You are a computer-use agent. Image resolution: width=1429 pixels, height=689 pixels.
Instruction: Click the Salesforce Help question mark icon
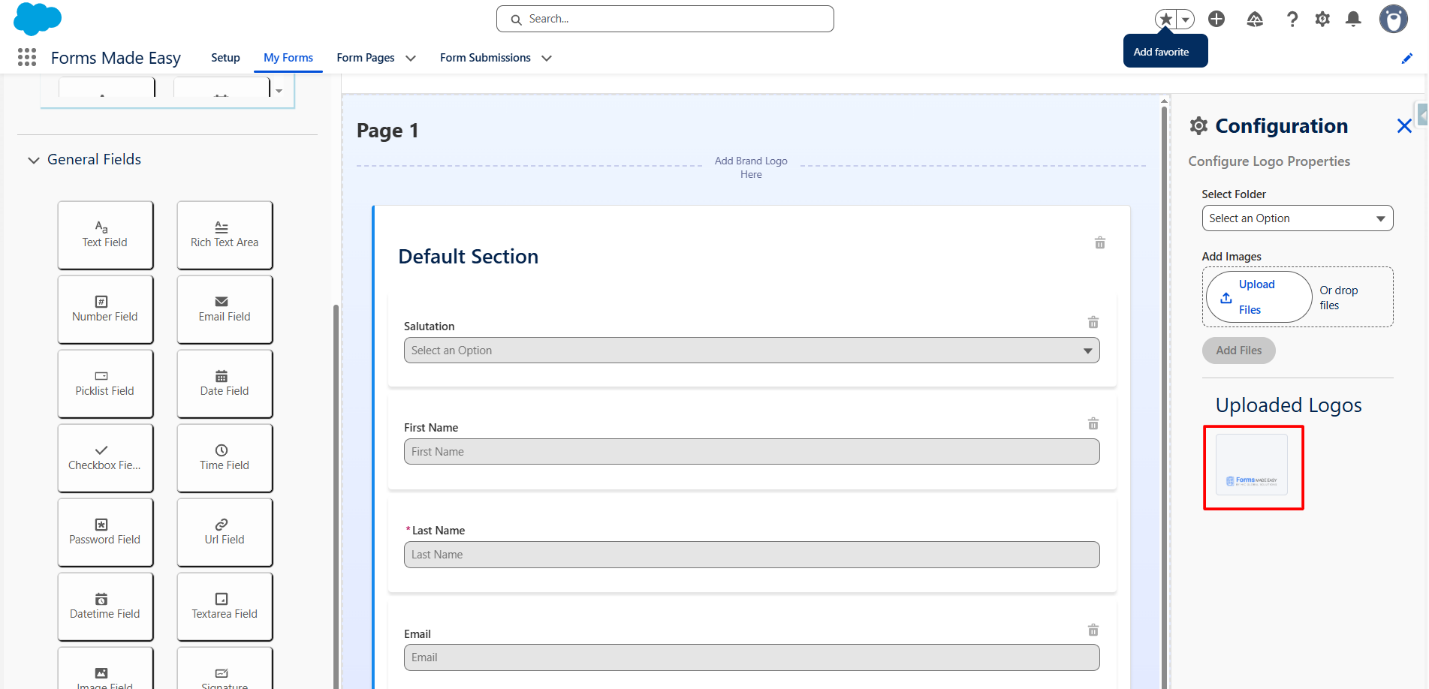click(x=1292, y=19)
